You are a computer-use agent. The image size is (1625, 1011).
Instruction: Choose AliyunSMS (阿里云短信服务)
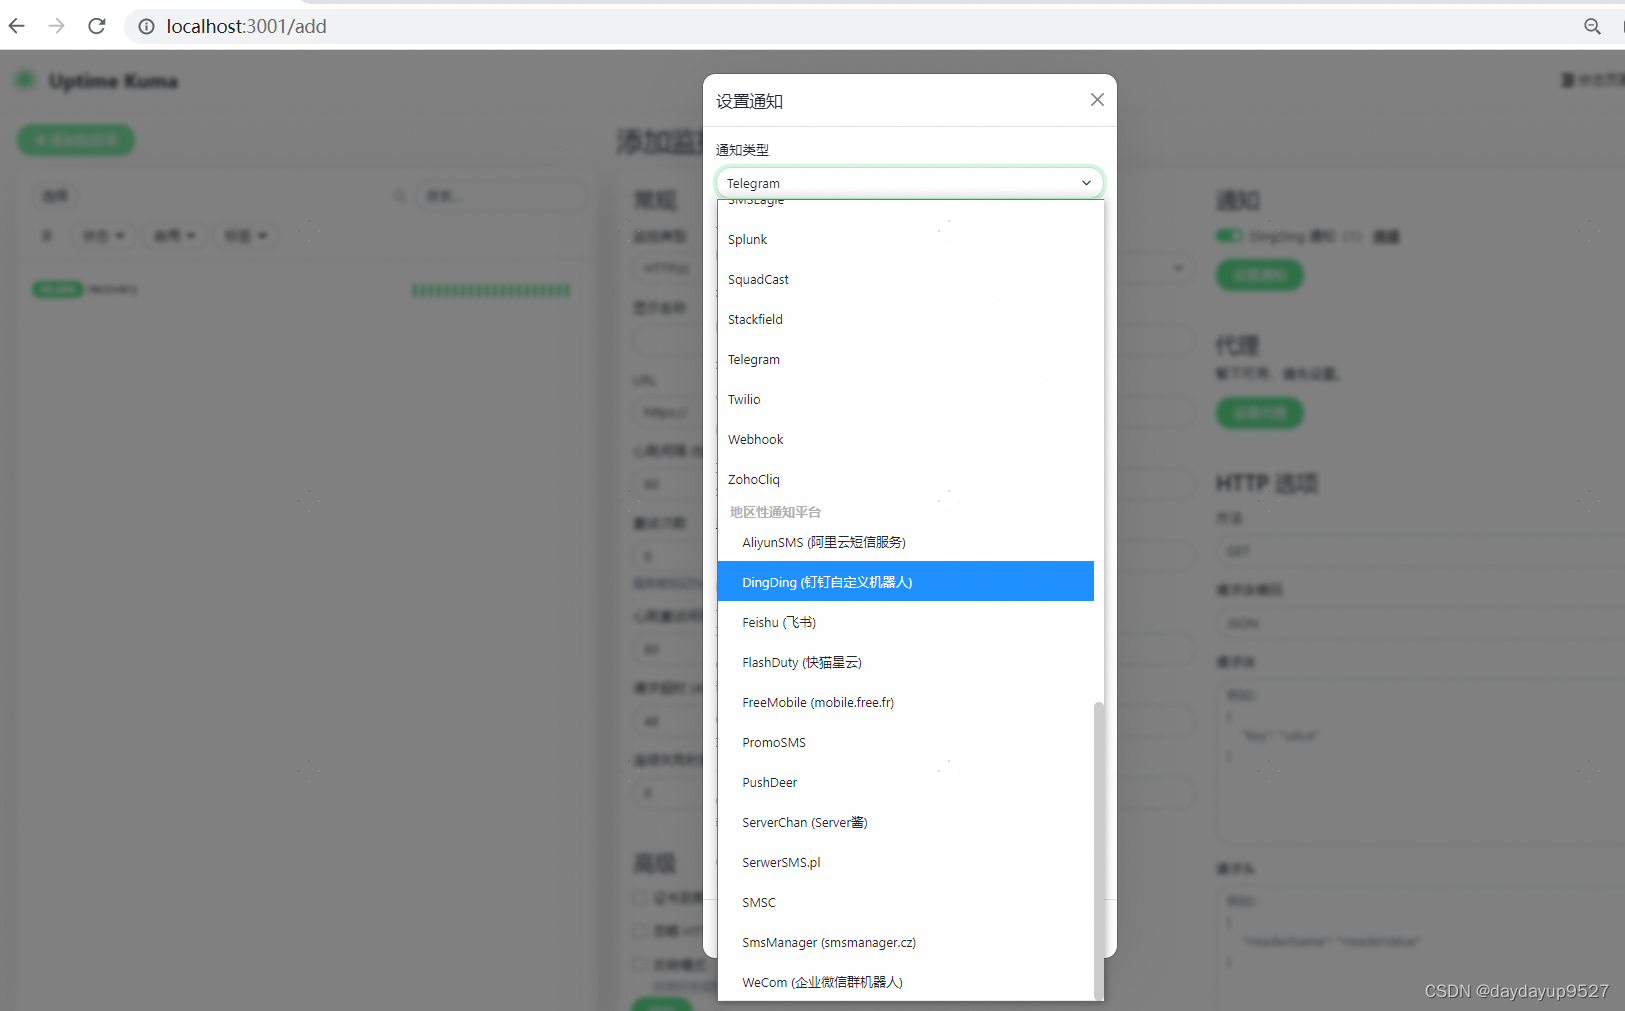pos(905,542)
